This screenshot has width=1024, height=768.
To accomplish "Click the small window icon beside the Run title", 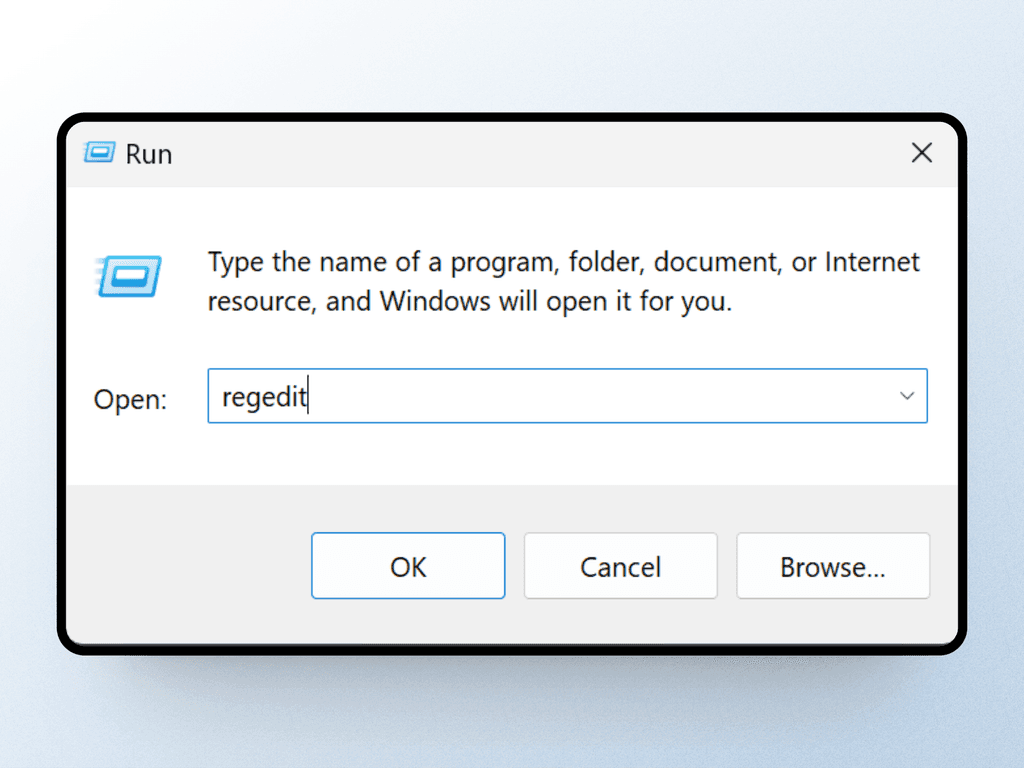I will tap(98, 153).
